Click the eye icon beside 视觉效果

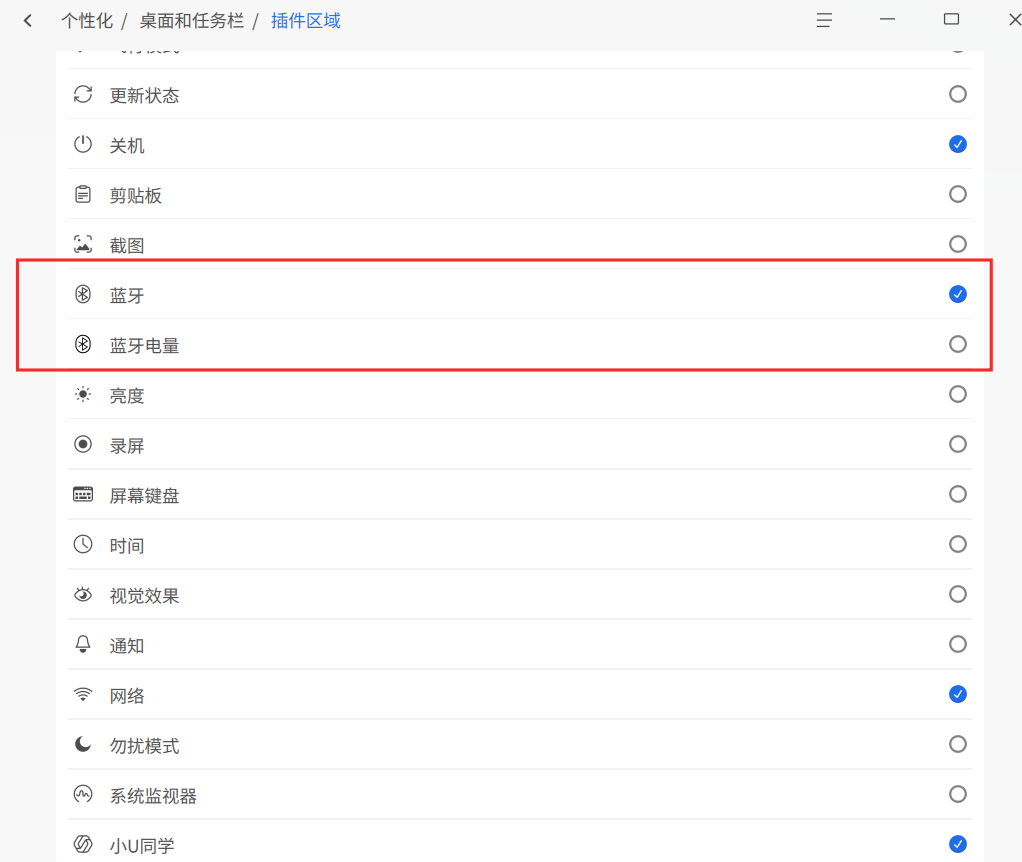click(83, 594)
